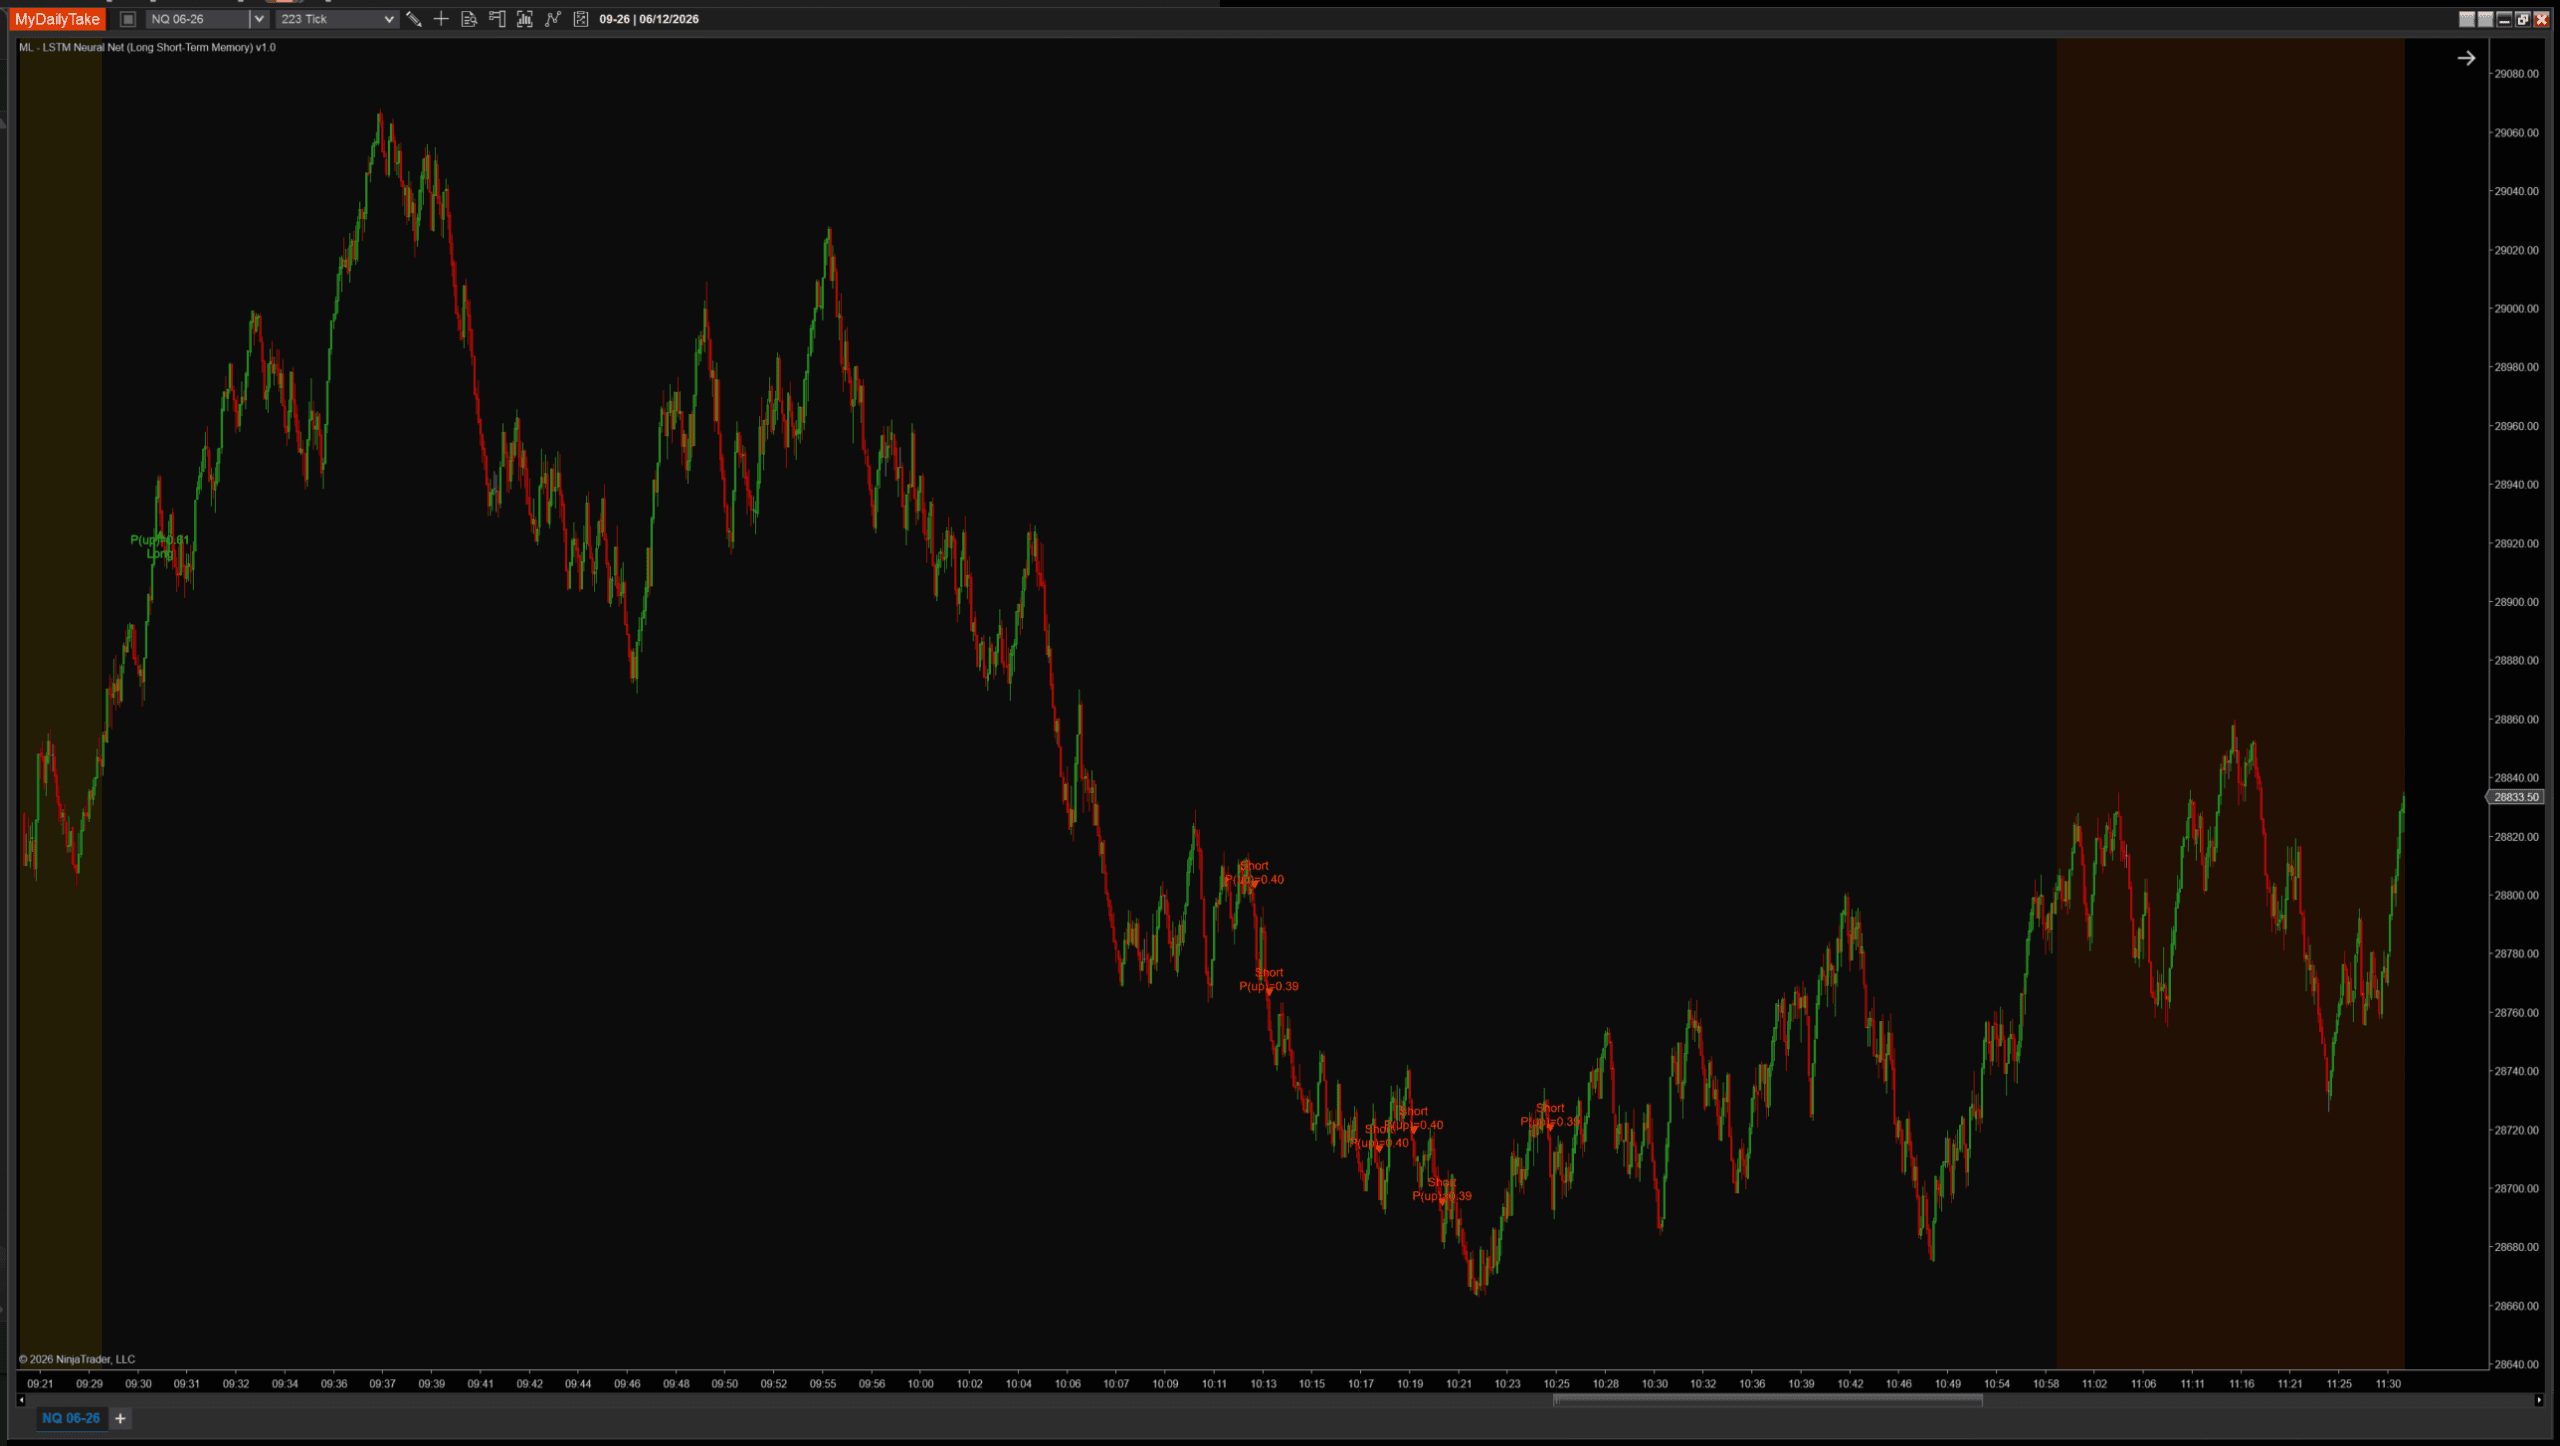The width and height of the screenshot is (2560, 1446).
Task: Click the 09:21 time axis label
Action: [40, 1384]
